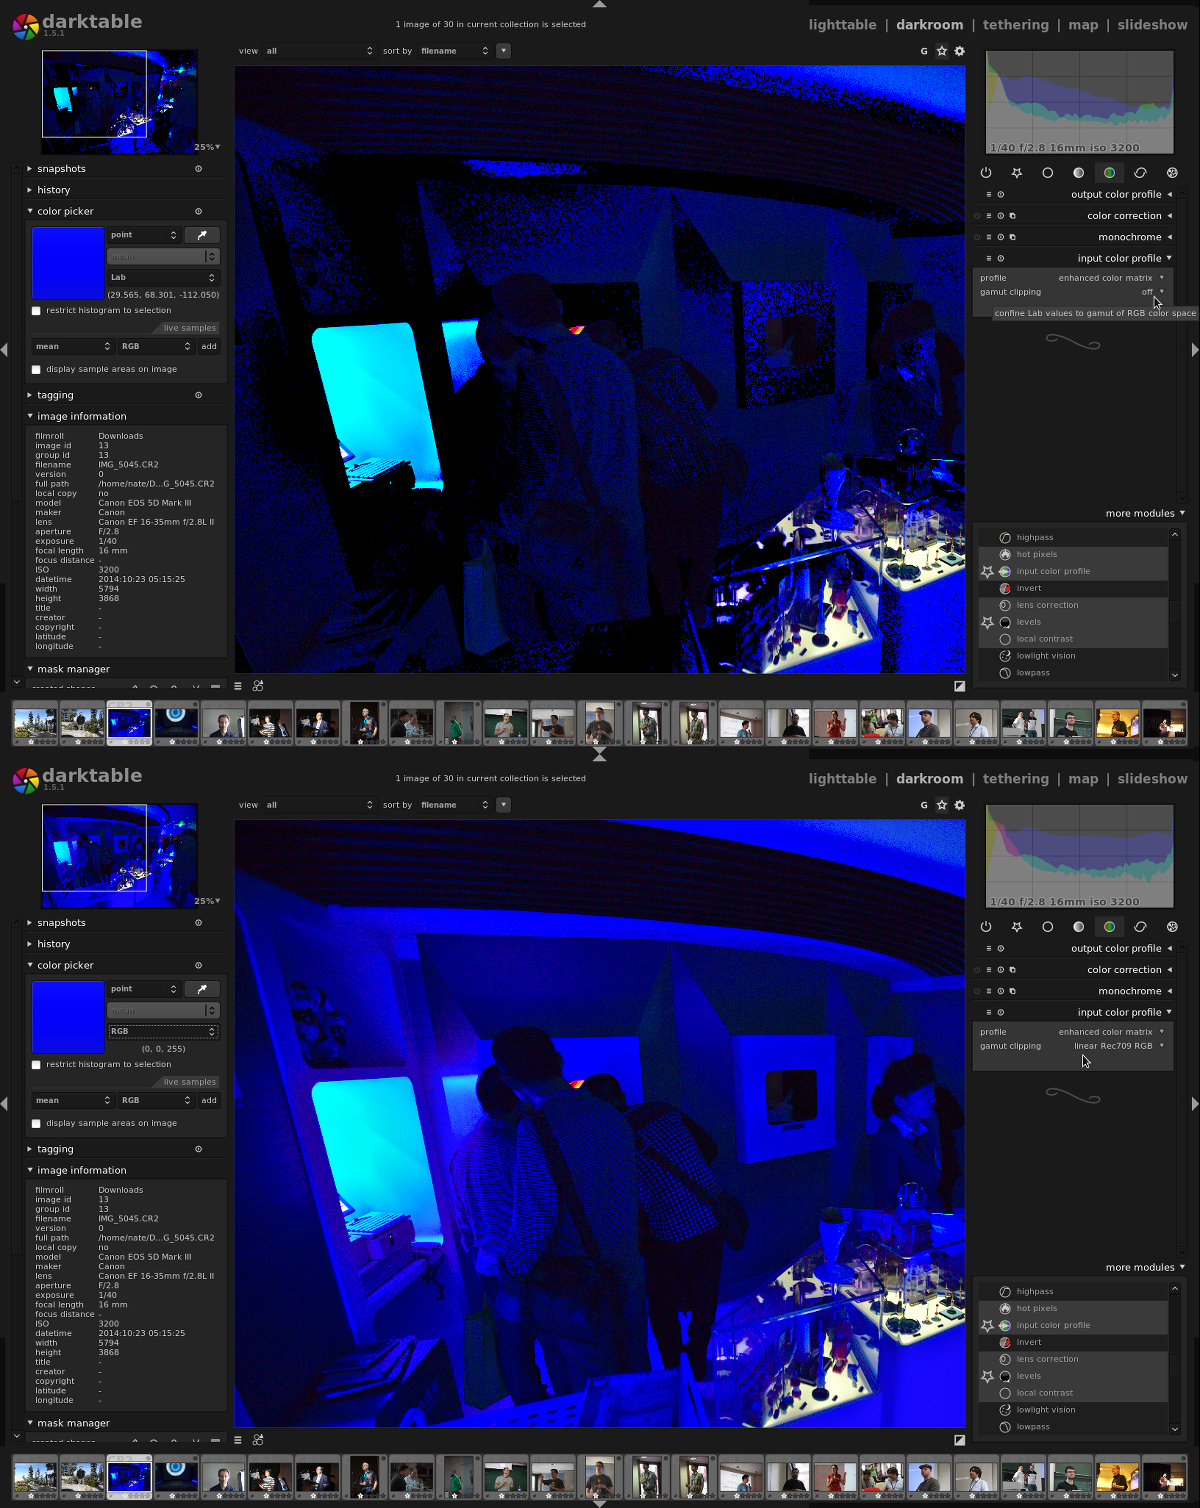Viewport: 1200px width, 1508px height.
Task: Select the color module group icon in upper window
Action: pos(1109,173)
